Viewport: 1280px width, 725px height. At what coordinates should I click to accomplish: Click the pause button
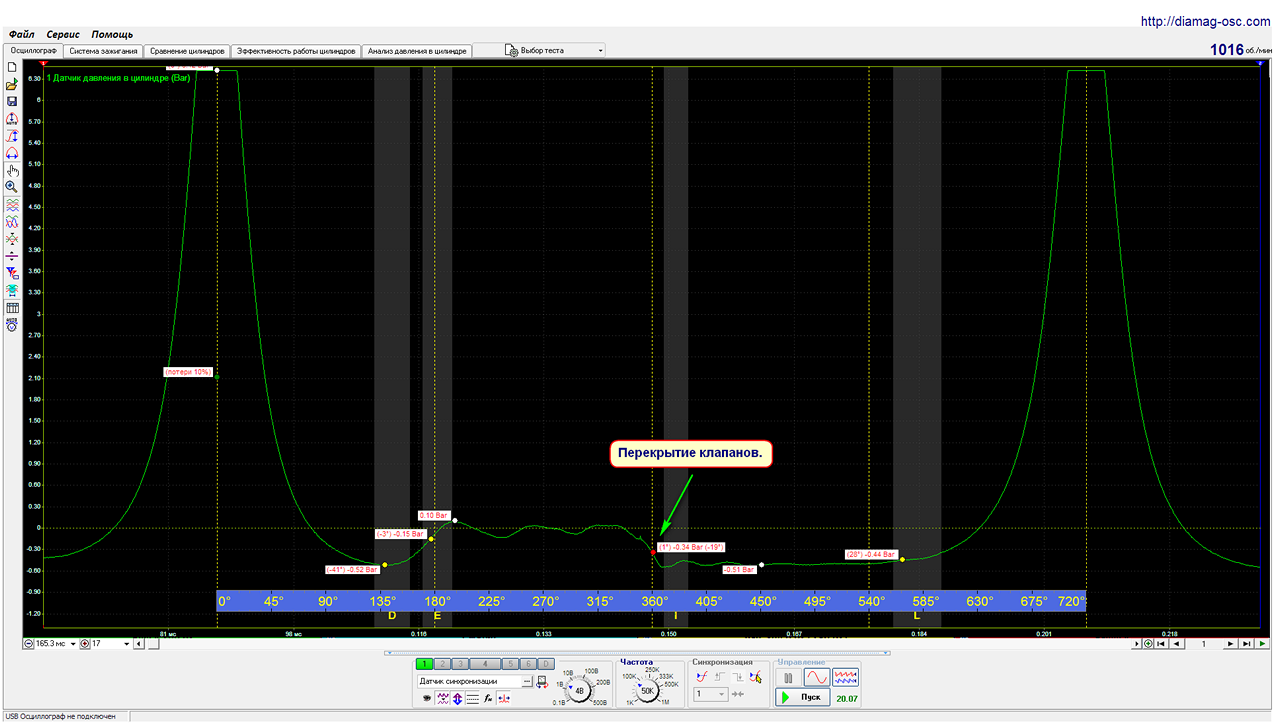coord(788,678)
